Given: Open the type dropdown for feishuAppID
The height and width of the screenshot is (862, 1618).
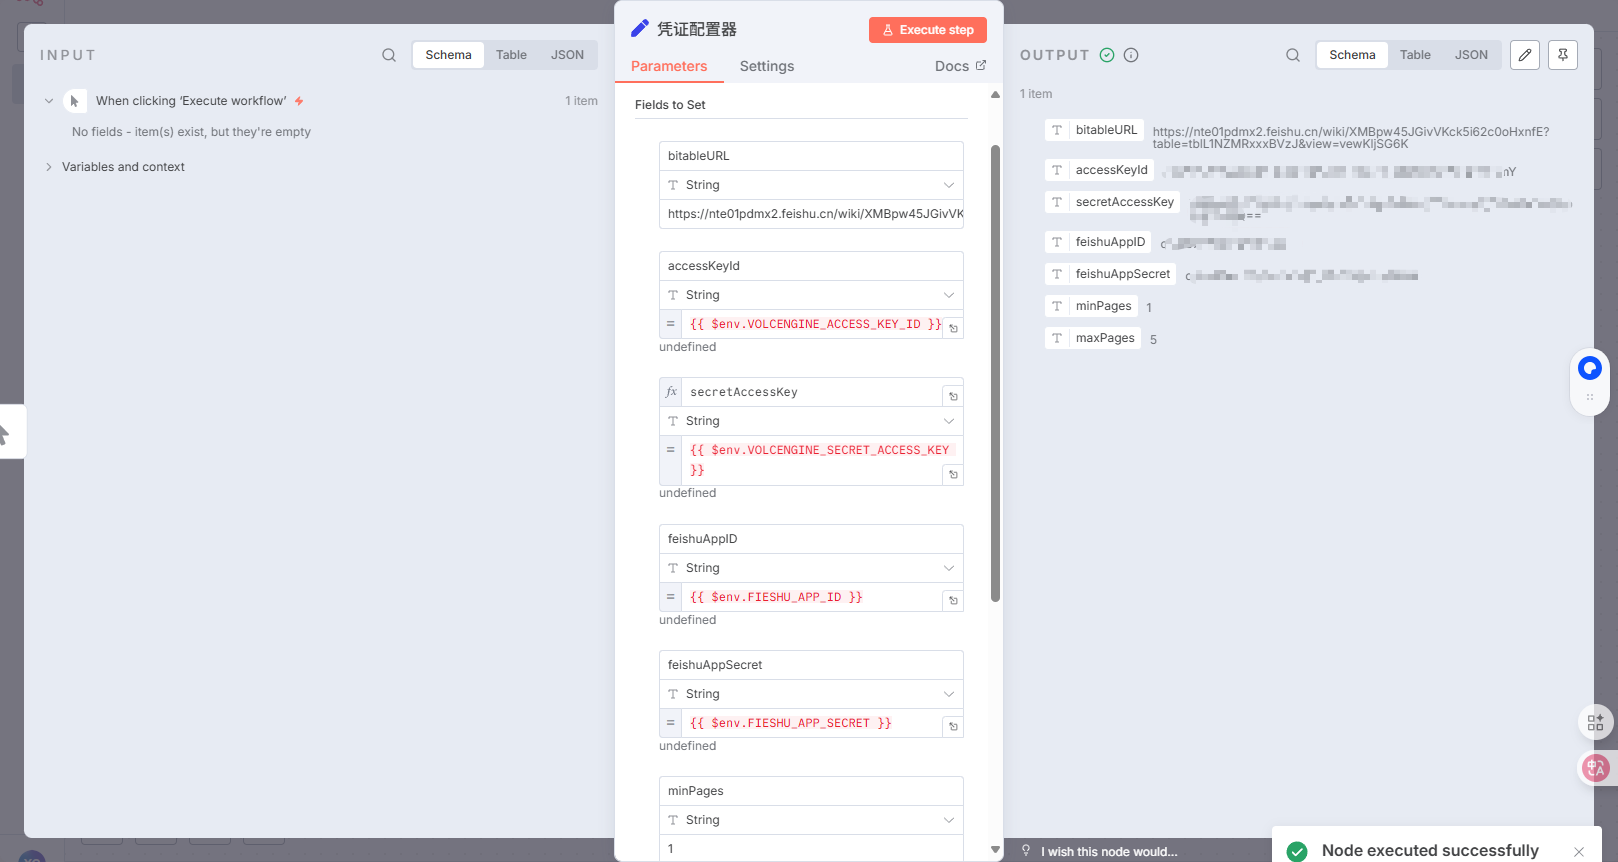Looking at the screenshot, I should coord(811,568).
